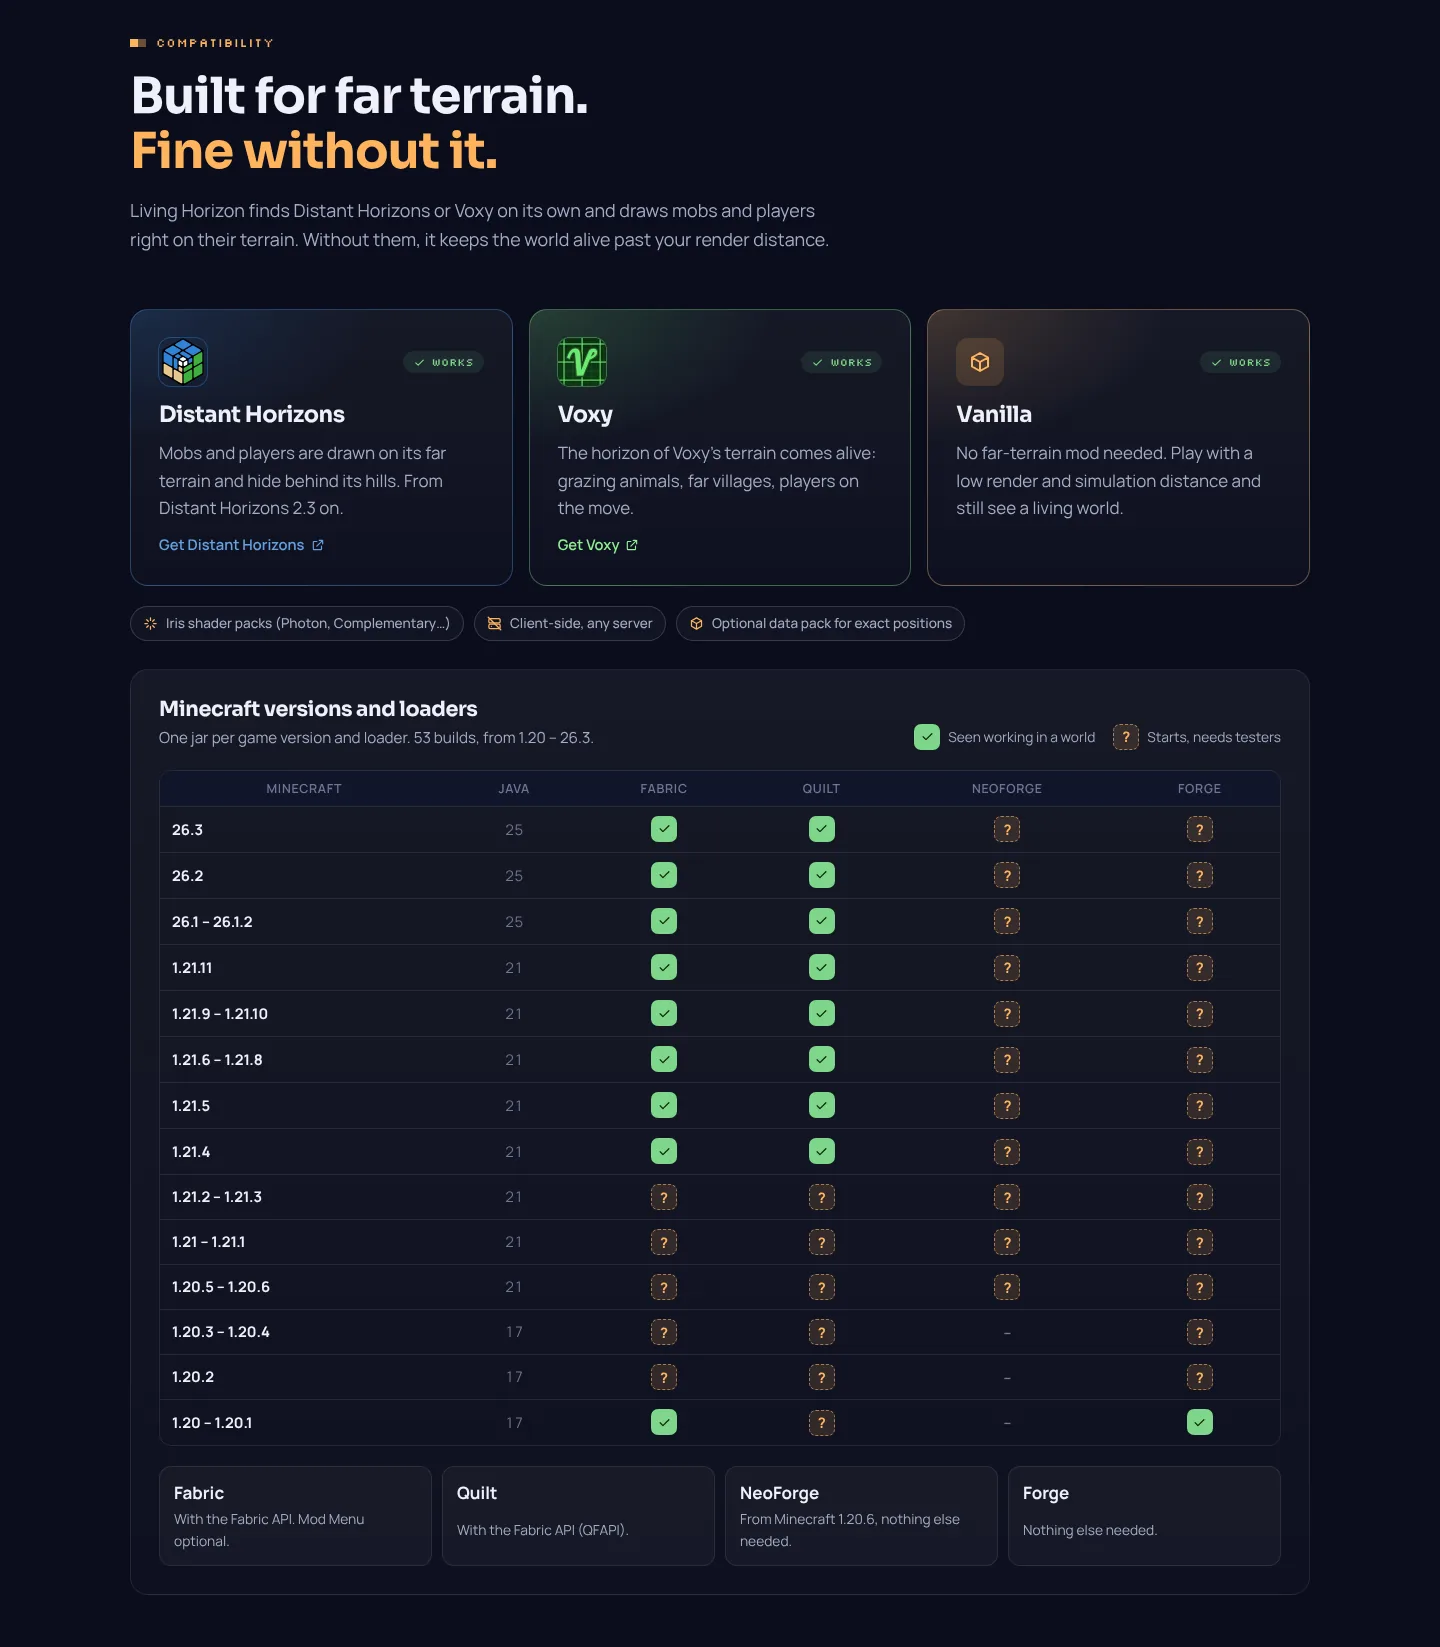Image resolution: width=1440 pixels, height=1647 pixels.
Task: Click Forge question icon for 1.20.3 – 1.20.4
Action: click(1200, 1332)
